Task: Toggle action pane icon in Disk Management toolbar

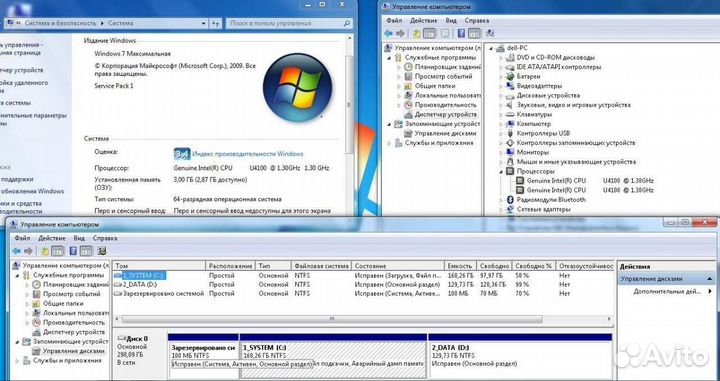Action: 86,251
